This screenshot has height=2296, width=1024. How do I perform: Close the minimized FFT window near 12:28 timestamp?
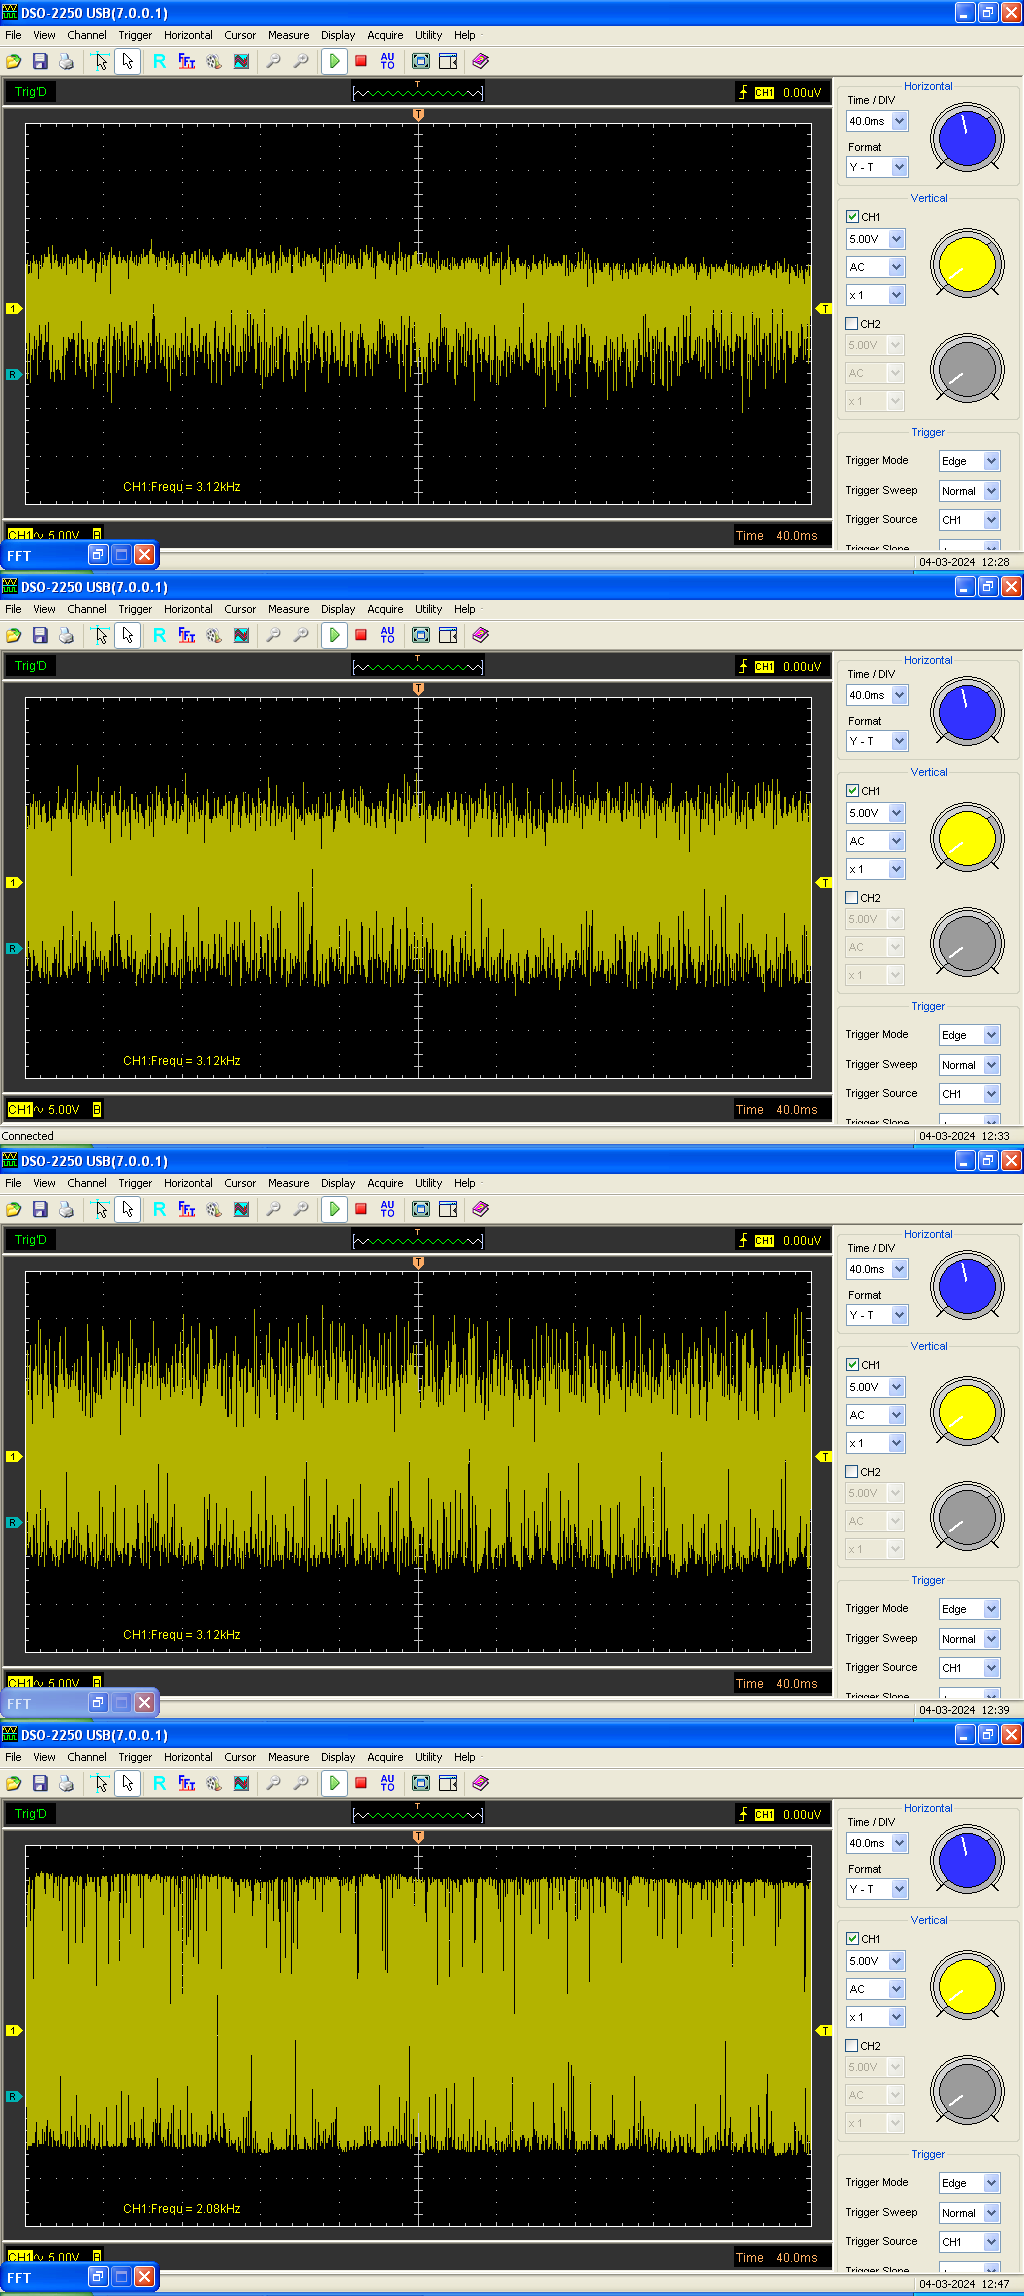[x=145, y=554]
